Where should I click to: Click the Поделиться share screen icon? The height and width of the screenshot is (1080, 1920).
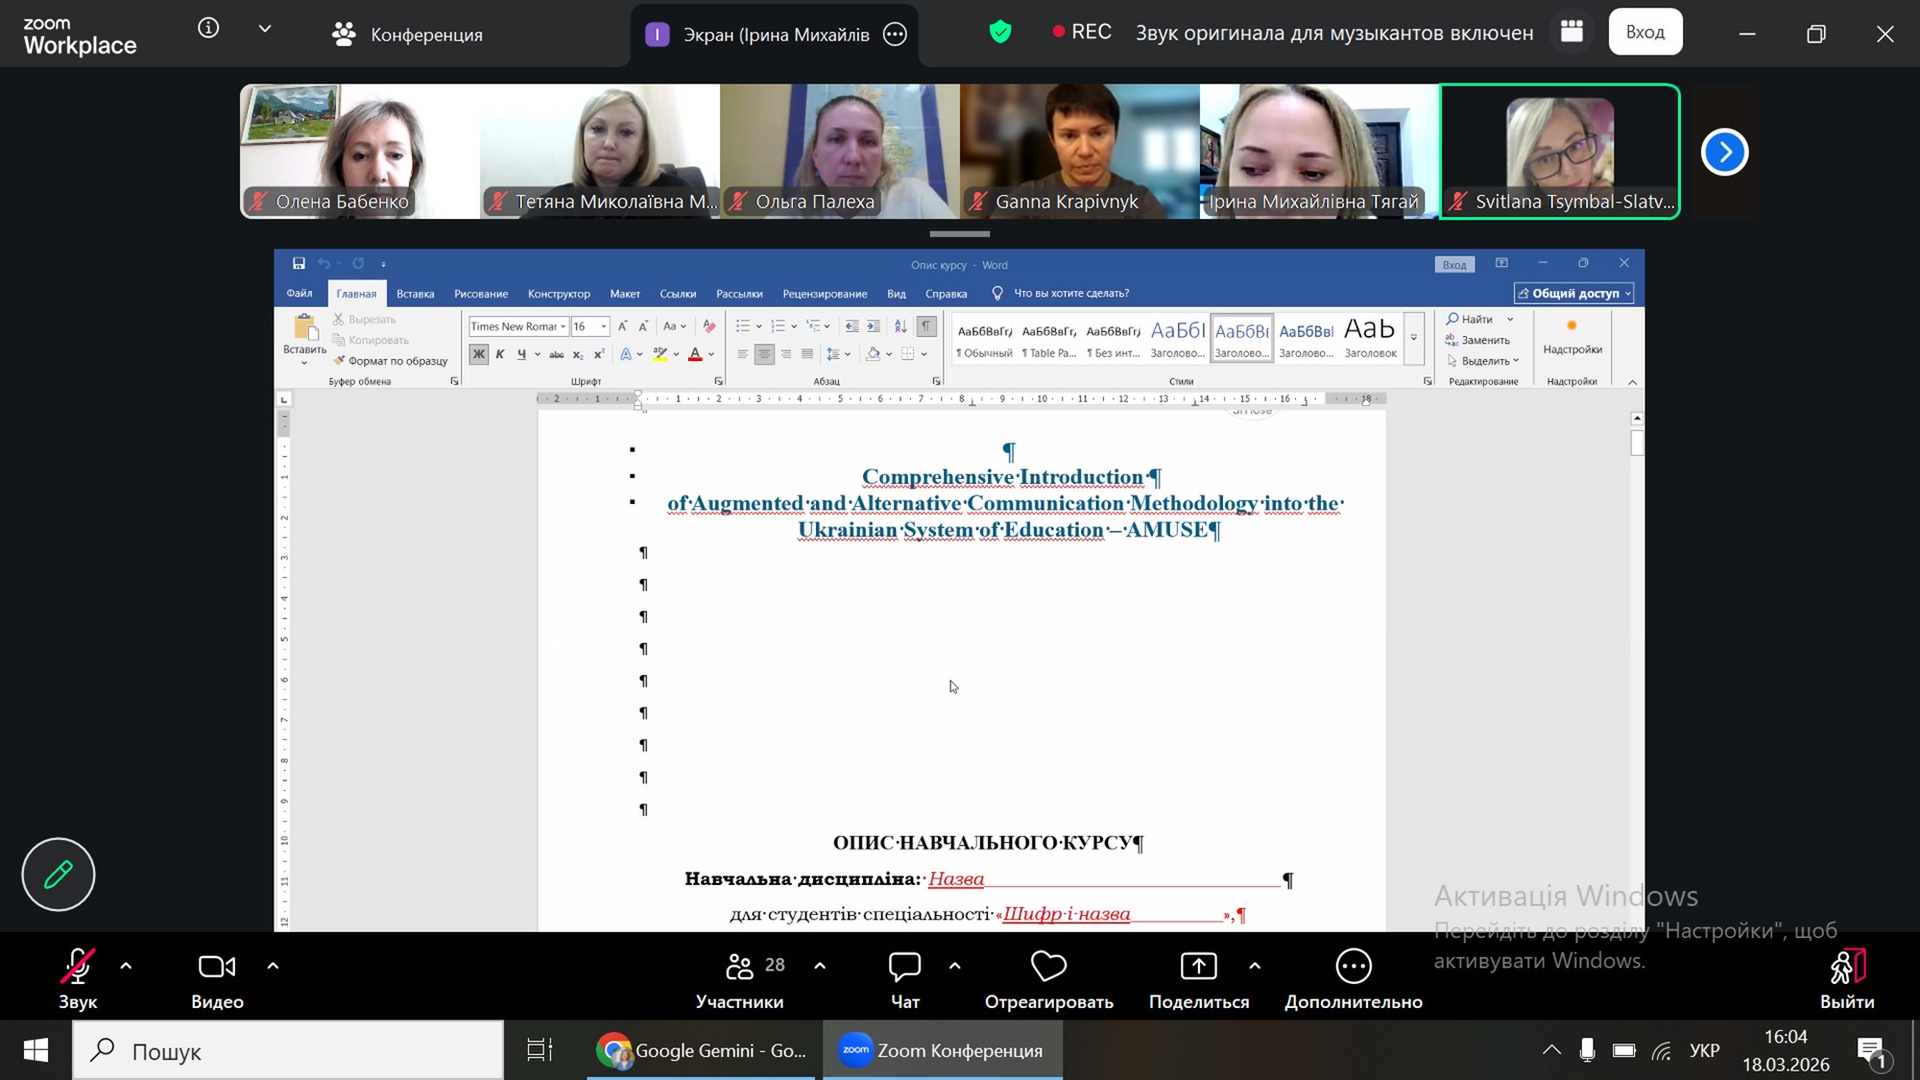click(x=1198, y=966)
